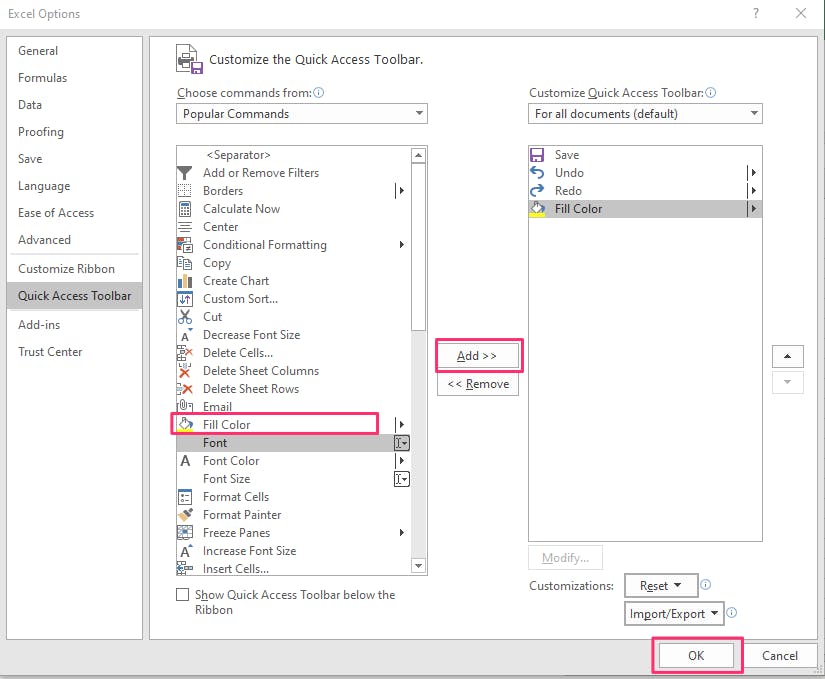Select the Cut command with scissors icon

click(x=213, y=316)
